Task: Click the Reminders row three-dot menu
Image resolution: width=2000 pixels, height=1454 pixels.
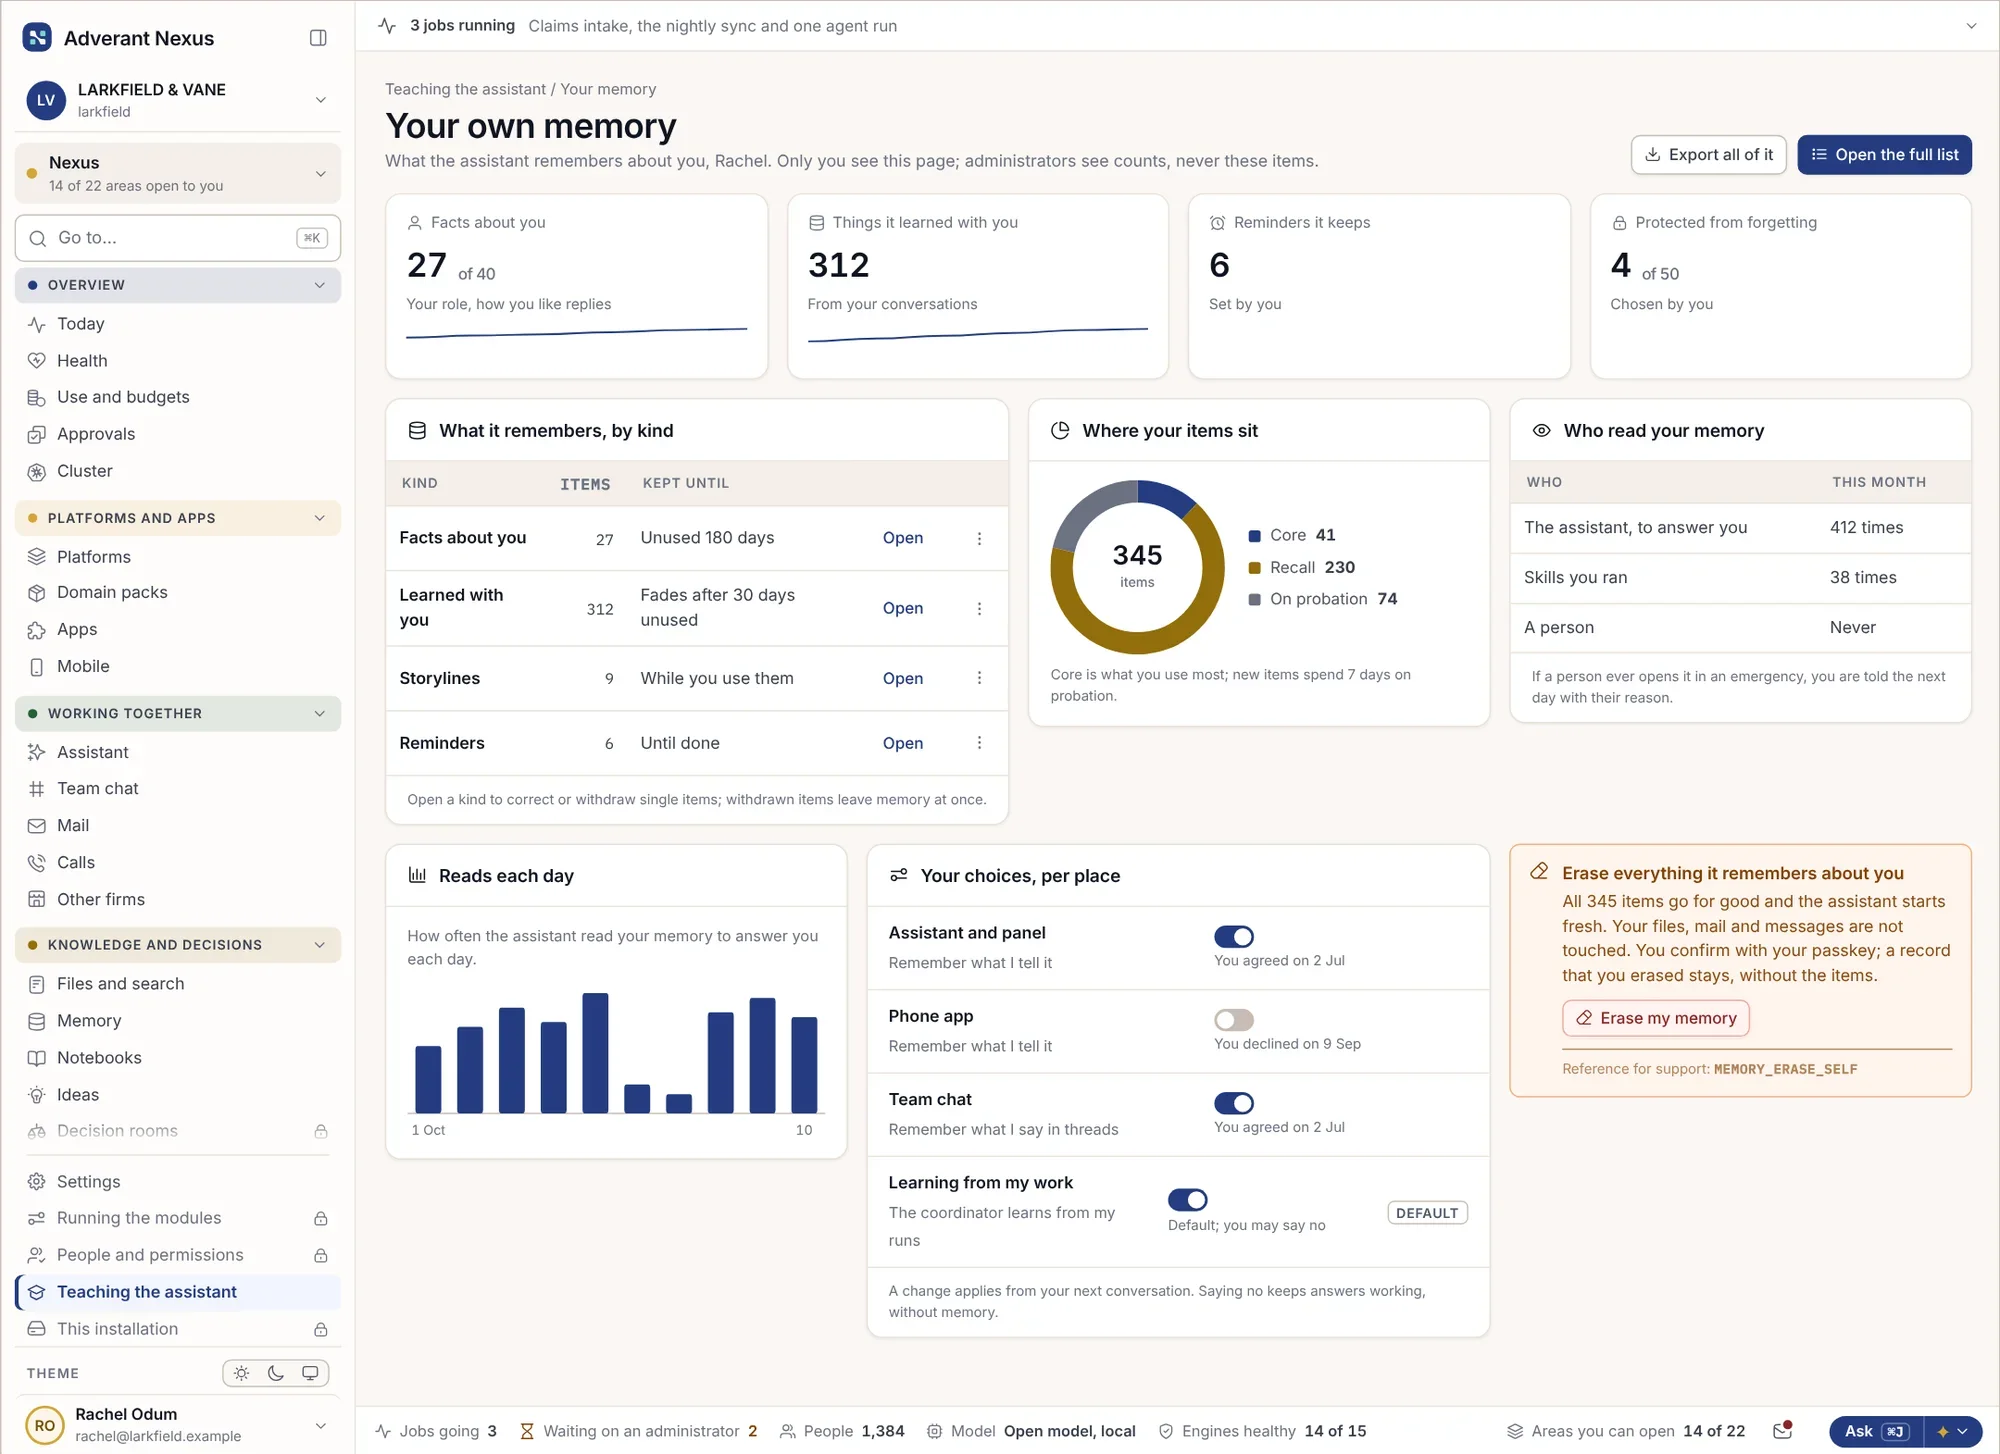Action: point(979,743)
